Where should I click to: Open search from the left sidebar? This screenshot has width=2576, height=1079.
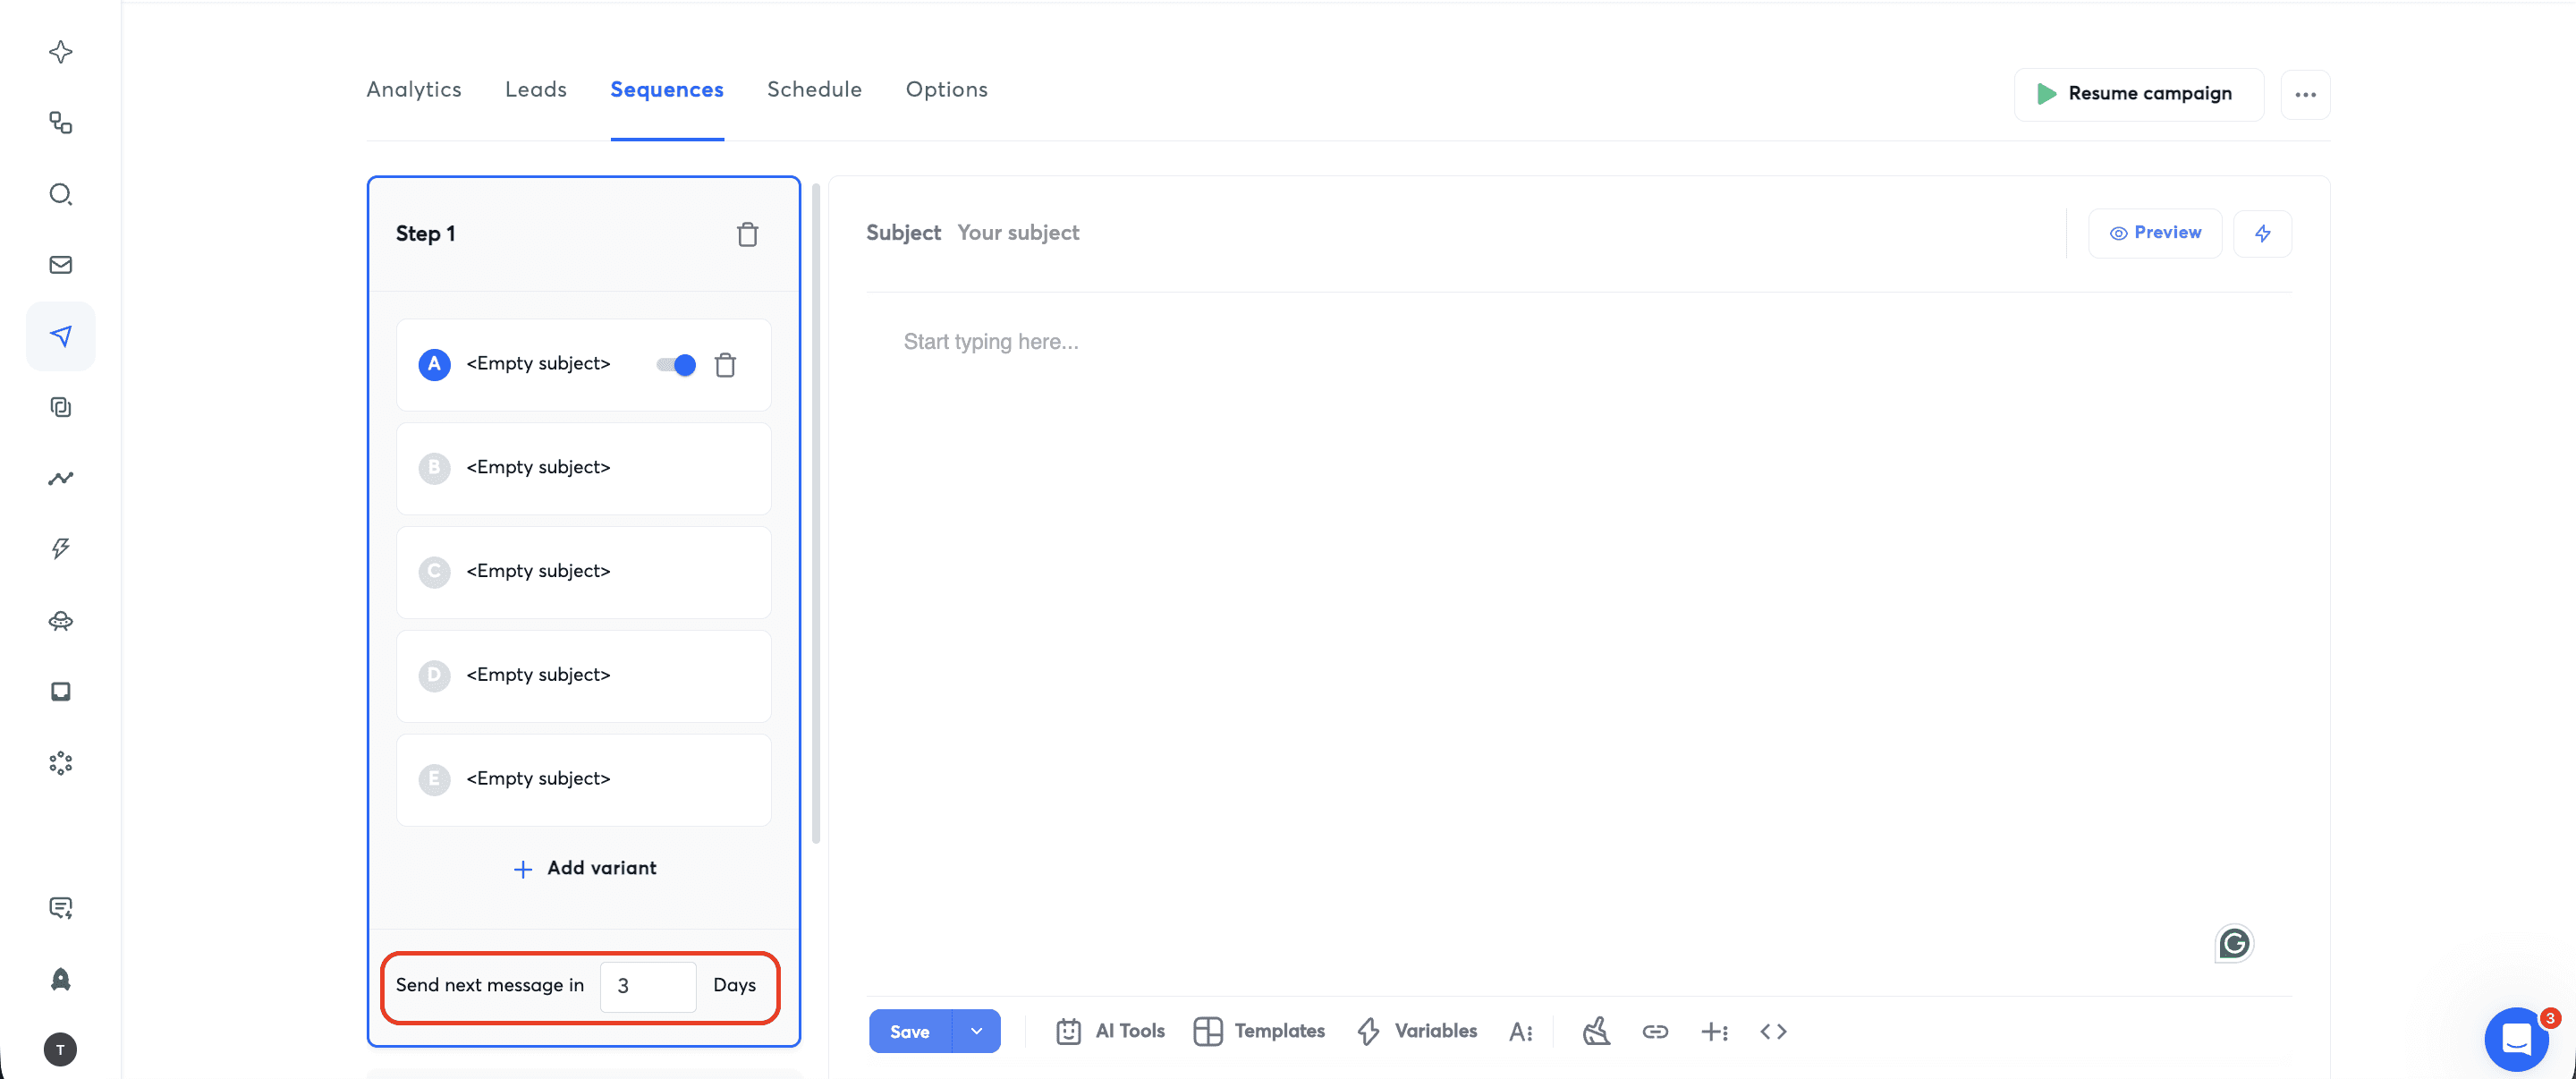point(60,194)
